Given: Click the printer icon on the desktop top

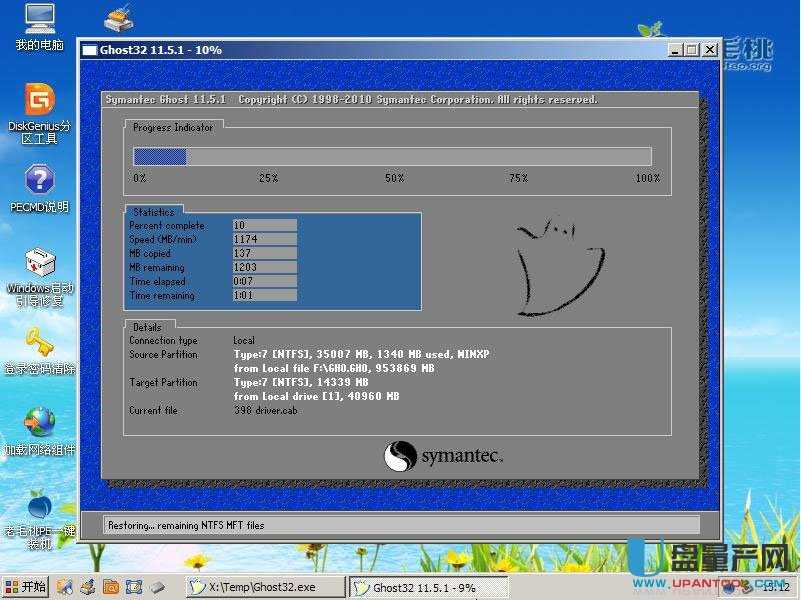Looking at the screenshot, I should 119,20.
